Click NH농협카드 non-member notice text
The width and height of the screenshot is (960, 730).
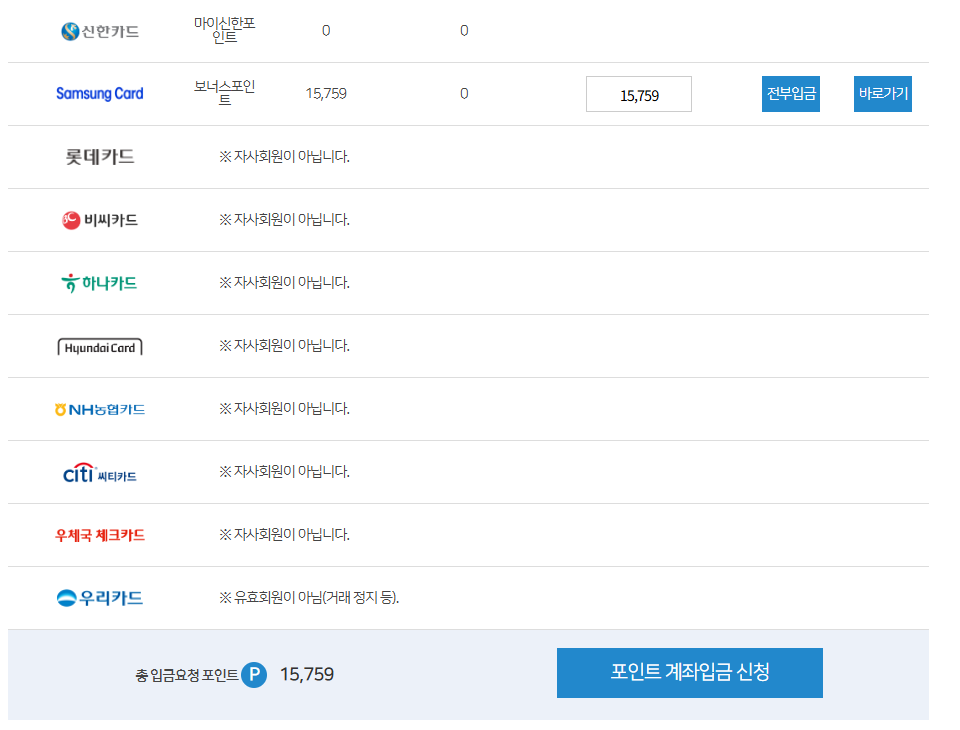pyautogui.click(x=284, y=408)
